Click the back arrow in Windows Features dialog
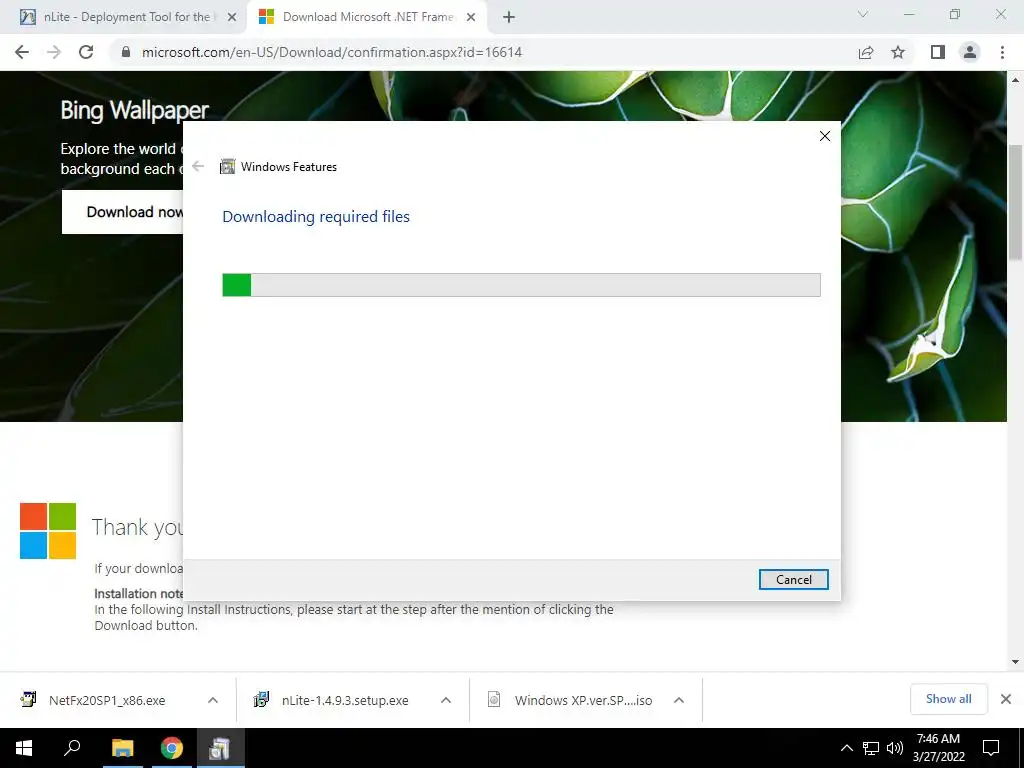Viewport: 1024px width, 768px height. [x=198, y=167]
